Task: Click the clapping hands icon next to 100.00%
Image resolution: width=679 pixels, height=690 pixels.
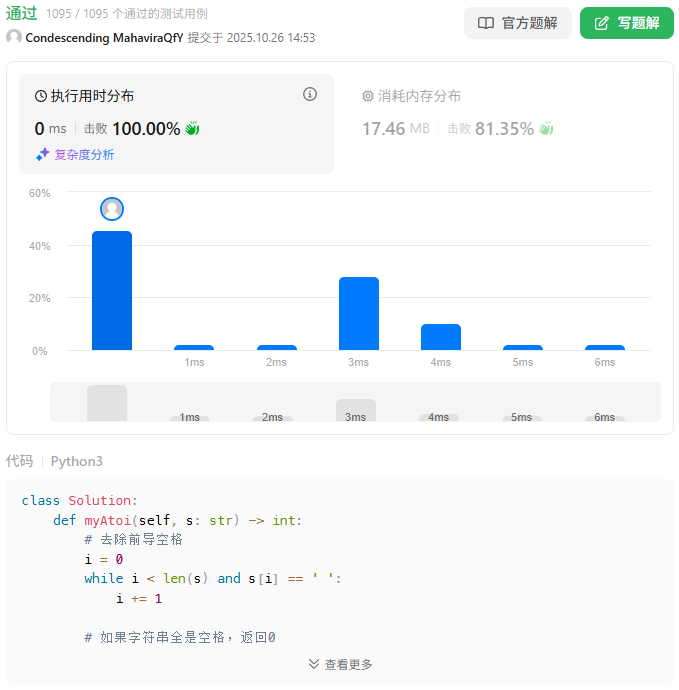Action: (193, 129)
